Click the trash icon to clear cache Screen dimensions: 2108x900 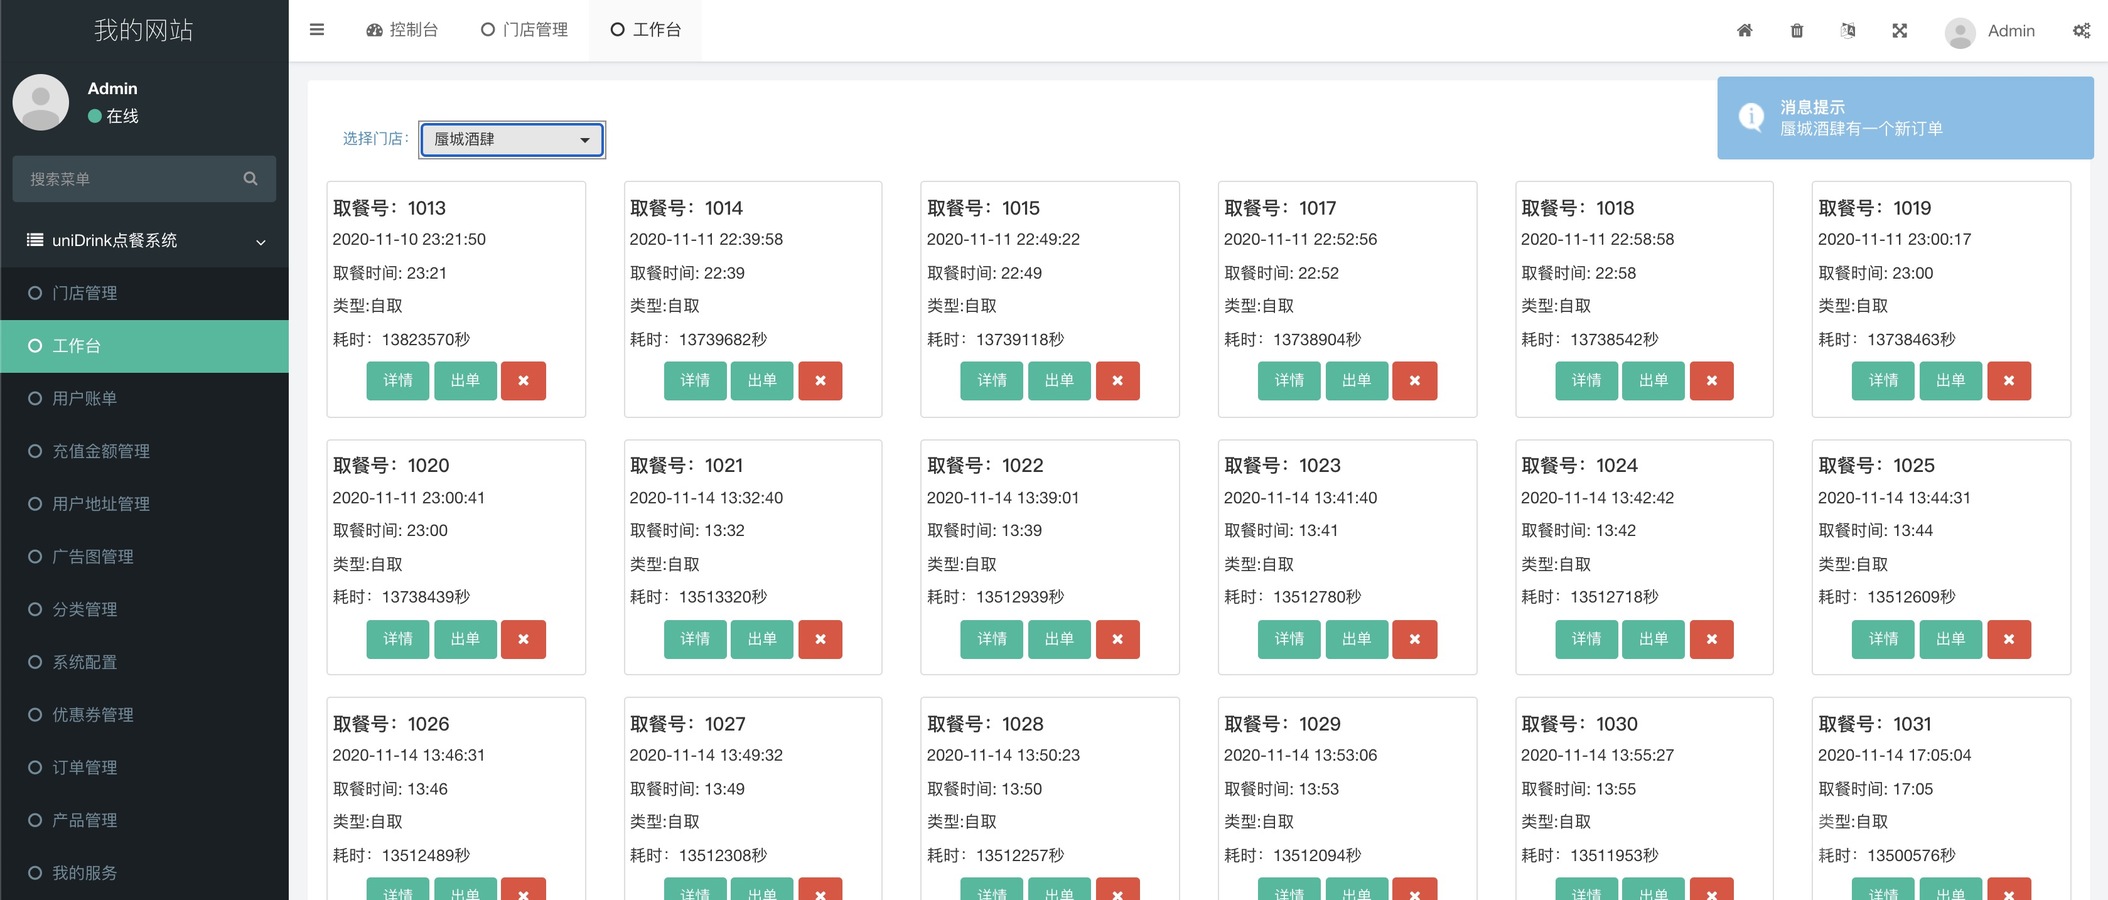1796,31
